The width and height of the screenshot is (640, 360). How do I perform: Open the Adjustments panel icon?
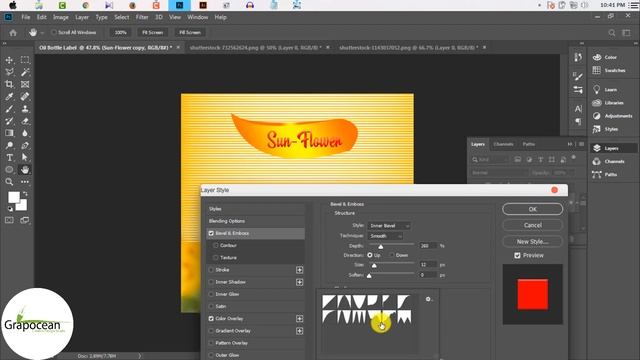point(597,116)
